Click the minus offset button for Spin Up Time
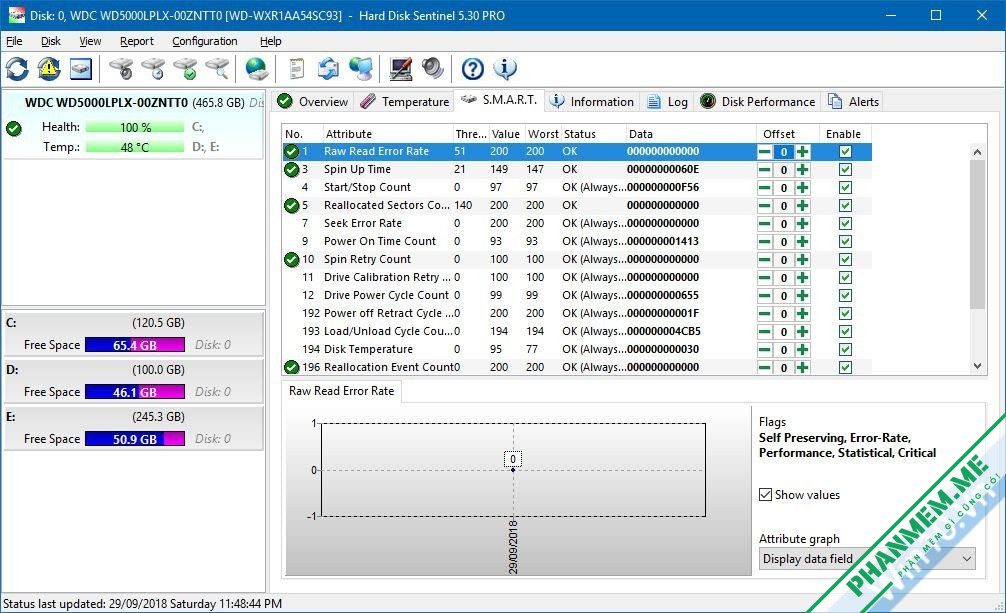Viewport: 1006px width, 613px height. coord(764,169)
